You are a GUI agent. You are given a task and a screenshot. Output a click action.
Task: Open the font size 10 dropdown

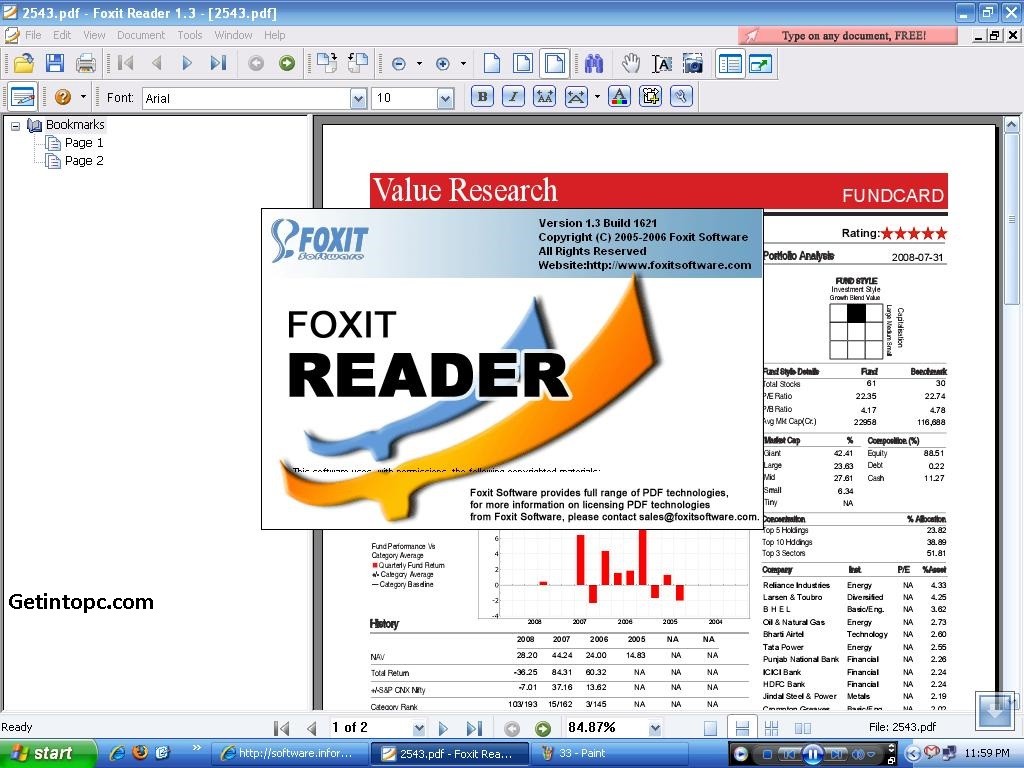pyautogui.click(x=445, y=98)
